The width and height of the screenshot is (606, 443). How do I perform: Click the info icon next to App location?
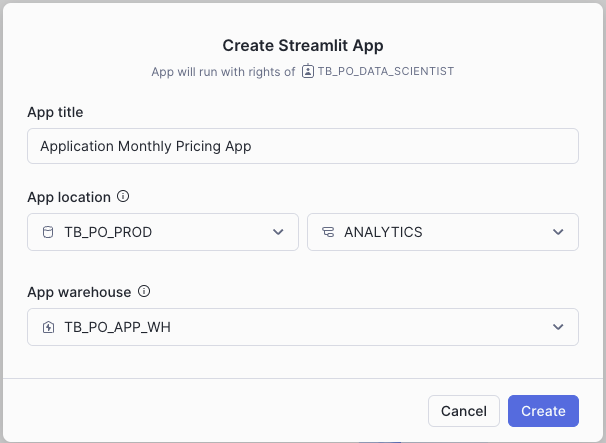tap(123, 197)
